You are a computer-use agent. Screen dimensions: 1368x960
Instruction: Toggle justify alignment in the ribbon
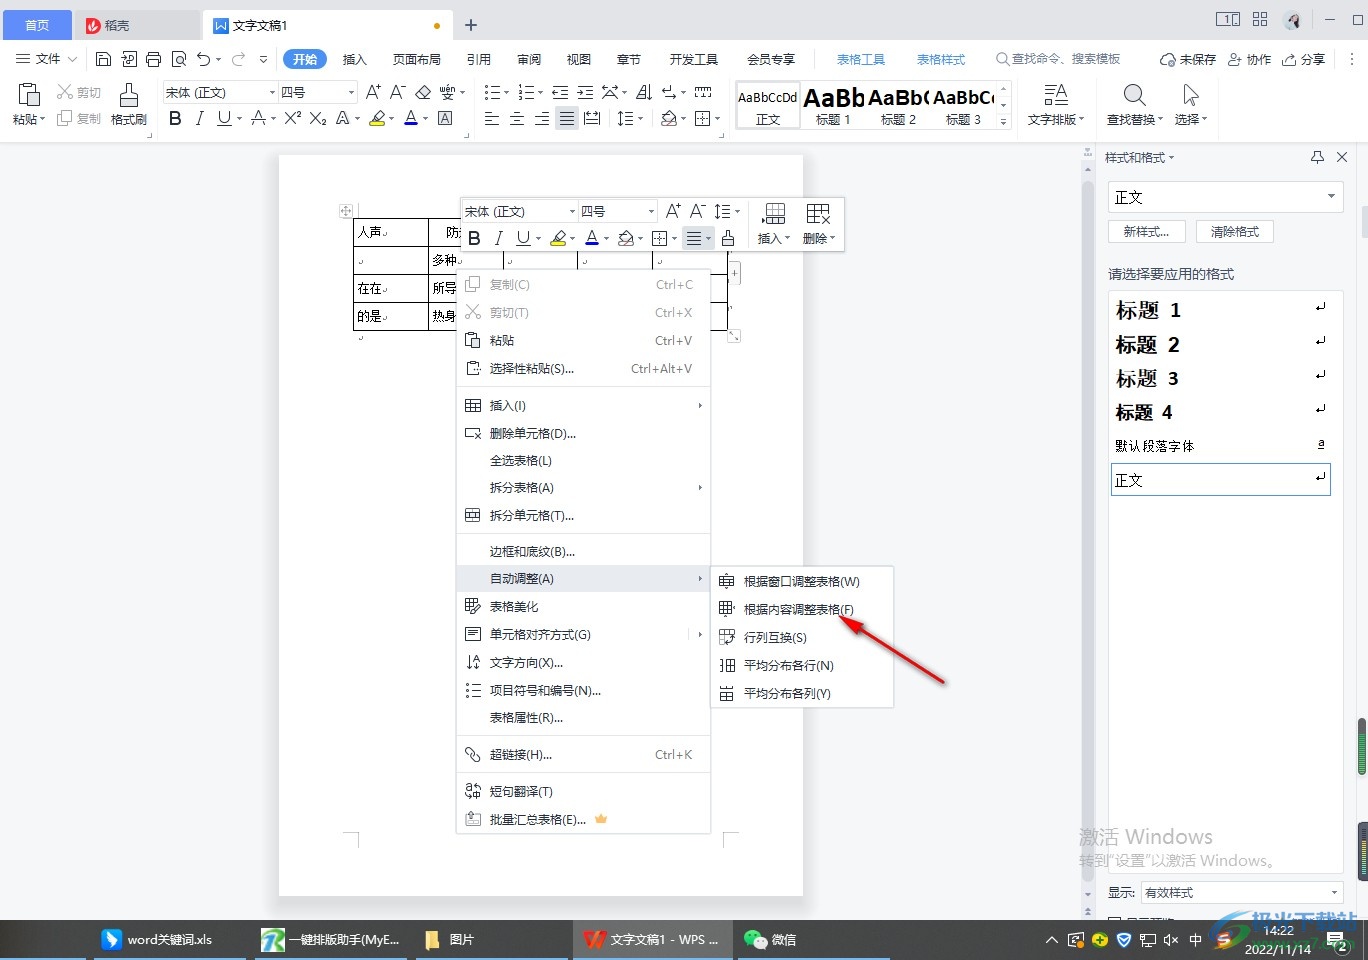566,118
